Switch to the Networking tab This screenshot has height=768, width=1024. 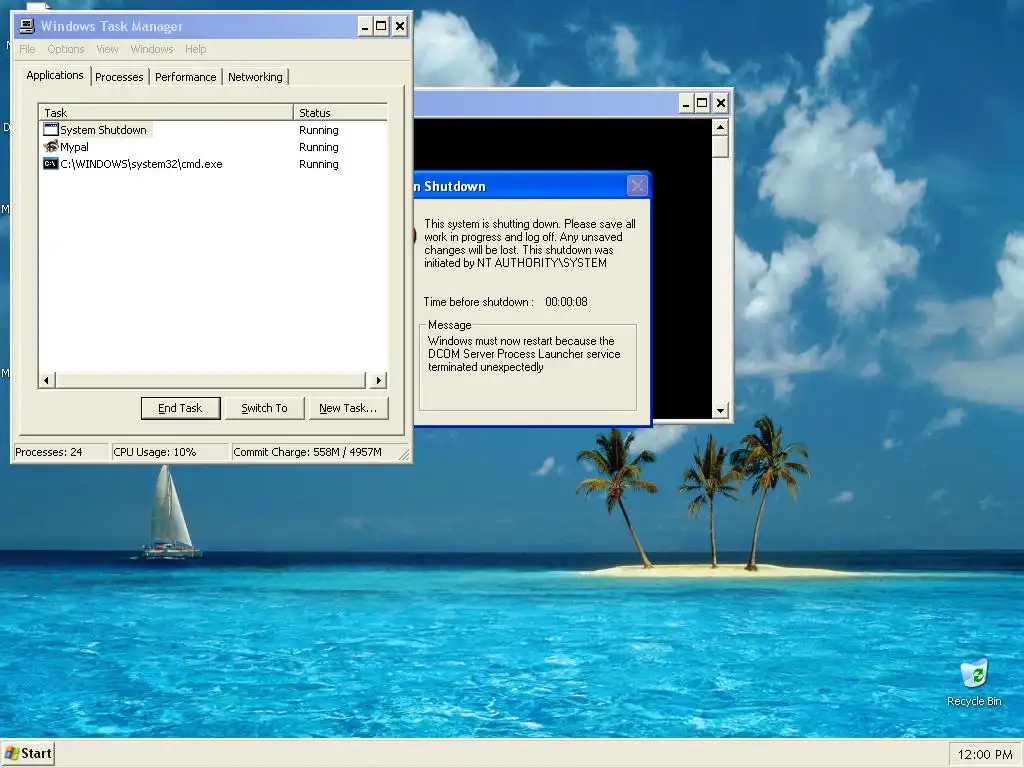pyautogui.click(x=255, y=77)
